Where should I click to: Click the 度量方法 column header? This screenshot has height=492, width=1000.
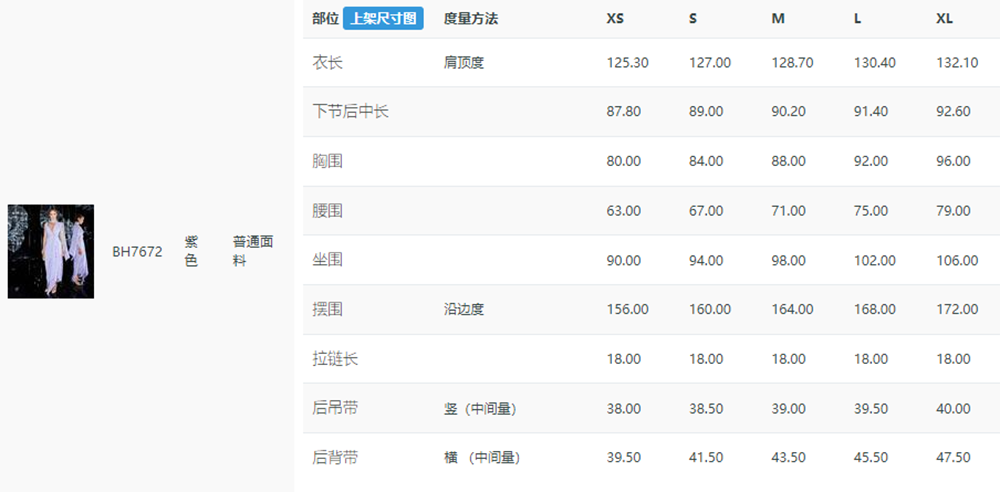(x=471, y=19)
